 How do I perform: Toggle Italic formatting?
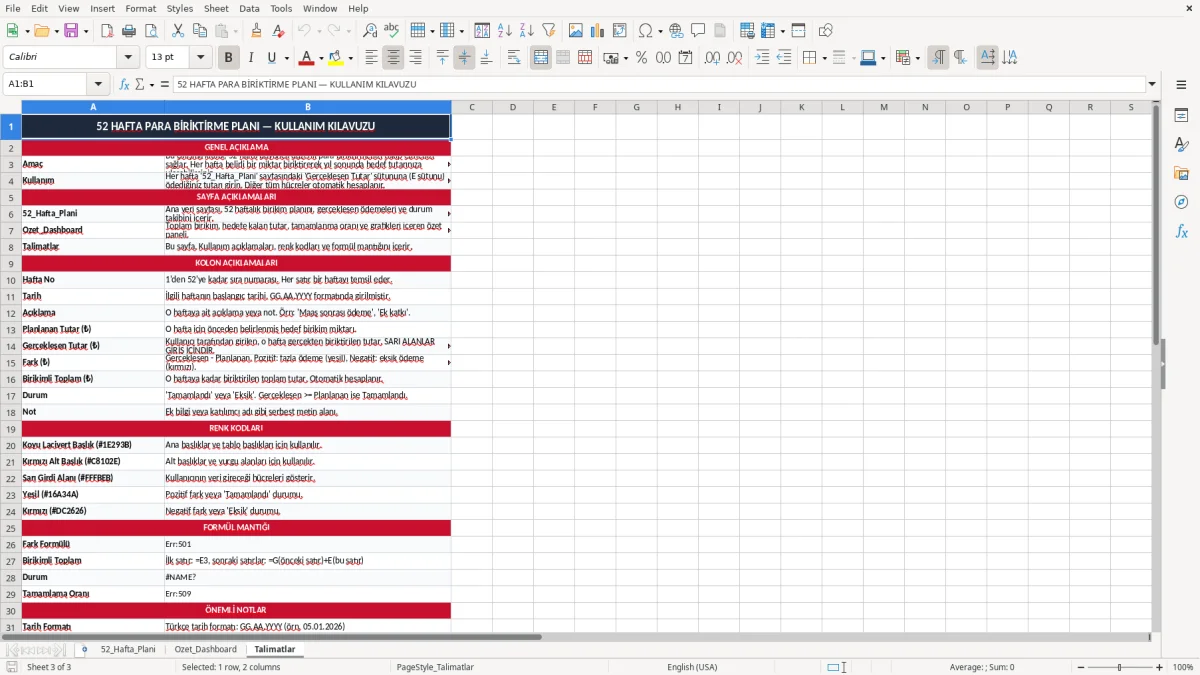250,58
